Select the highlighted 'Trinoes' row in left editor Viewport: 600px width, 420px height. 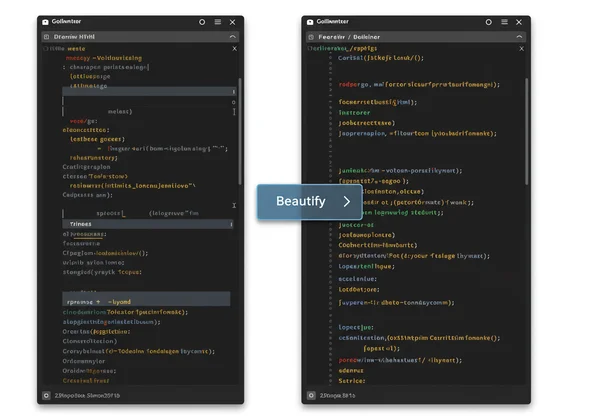(x=148, y=224)
